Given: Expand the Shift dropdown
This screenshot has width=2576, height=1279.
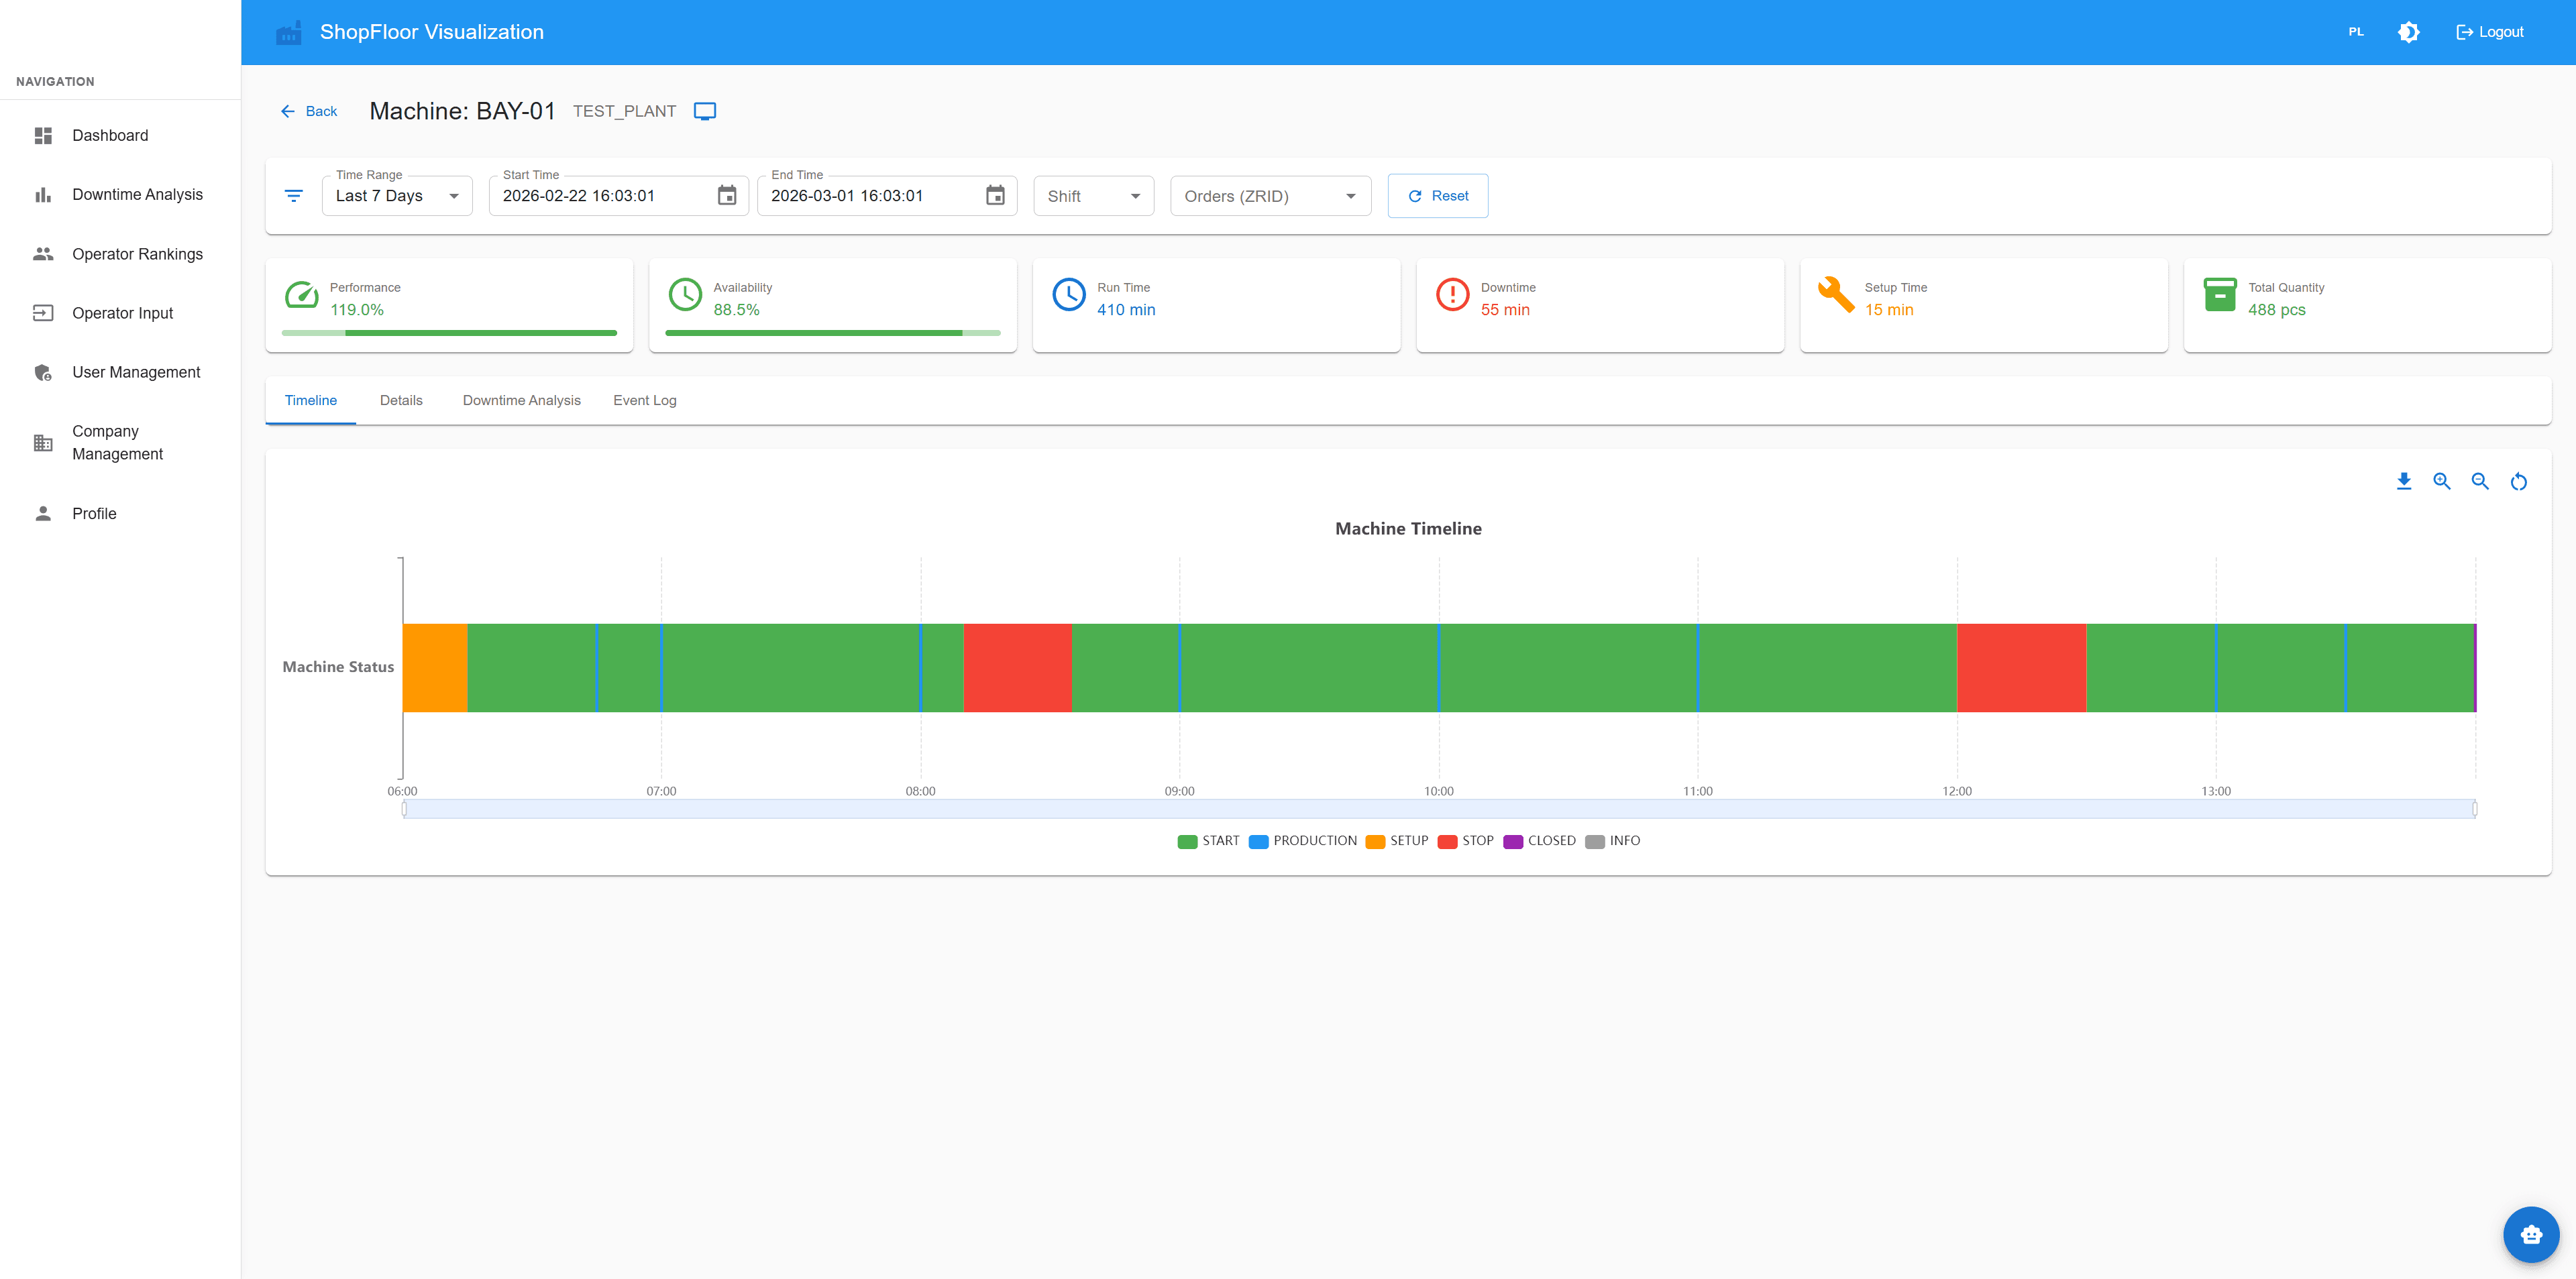Looking at the screenshot, I should [x=1094, y=196].
